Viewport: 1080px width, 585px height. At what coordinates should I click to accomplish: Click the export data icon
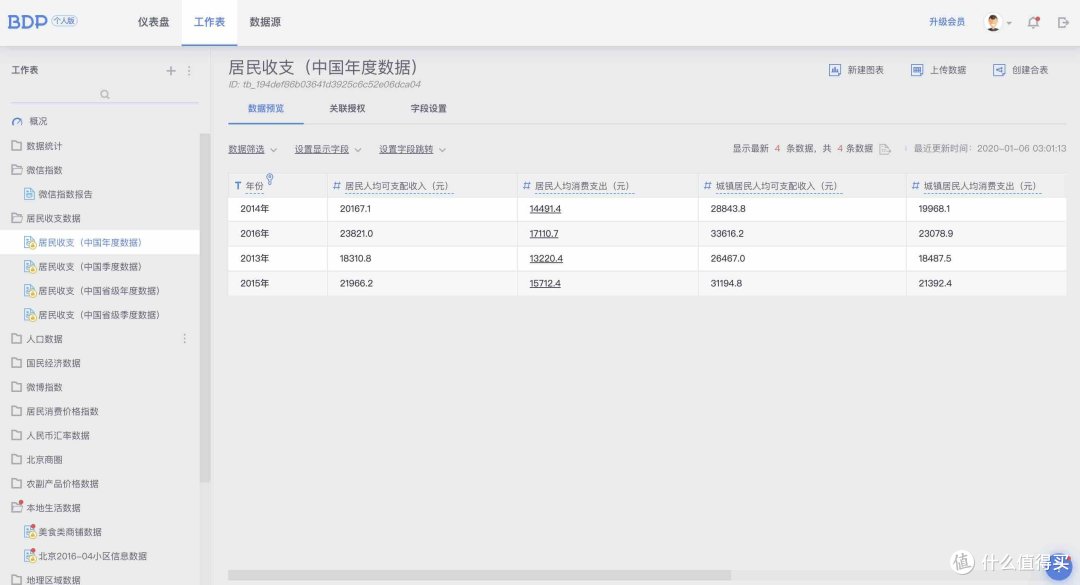click(x=885, y=150)
